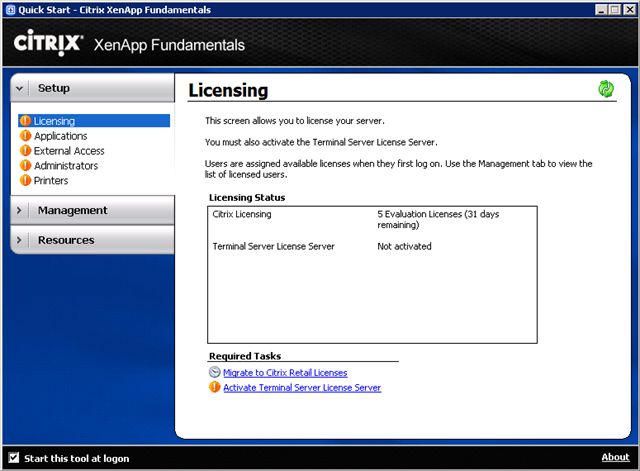Click XenApp Fundamentals header text

(x=169, y=45)
